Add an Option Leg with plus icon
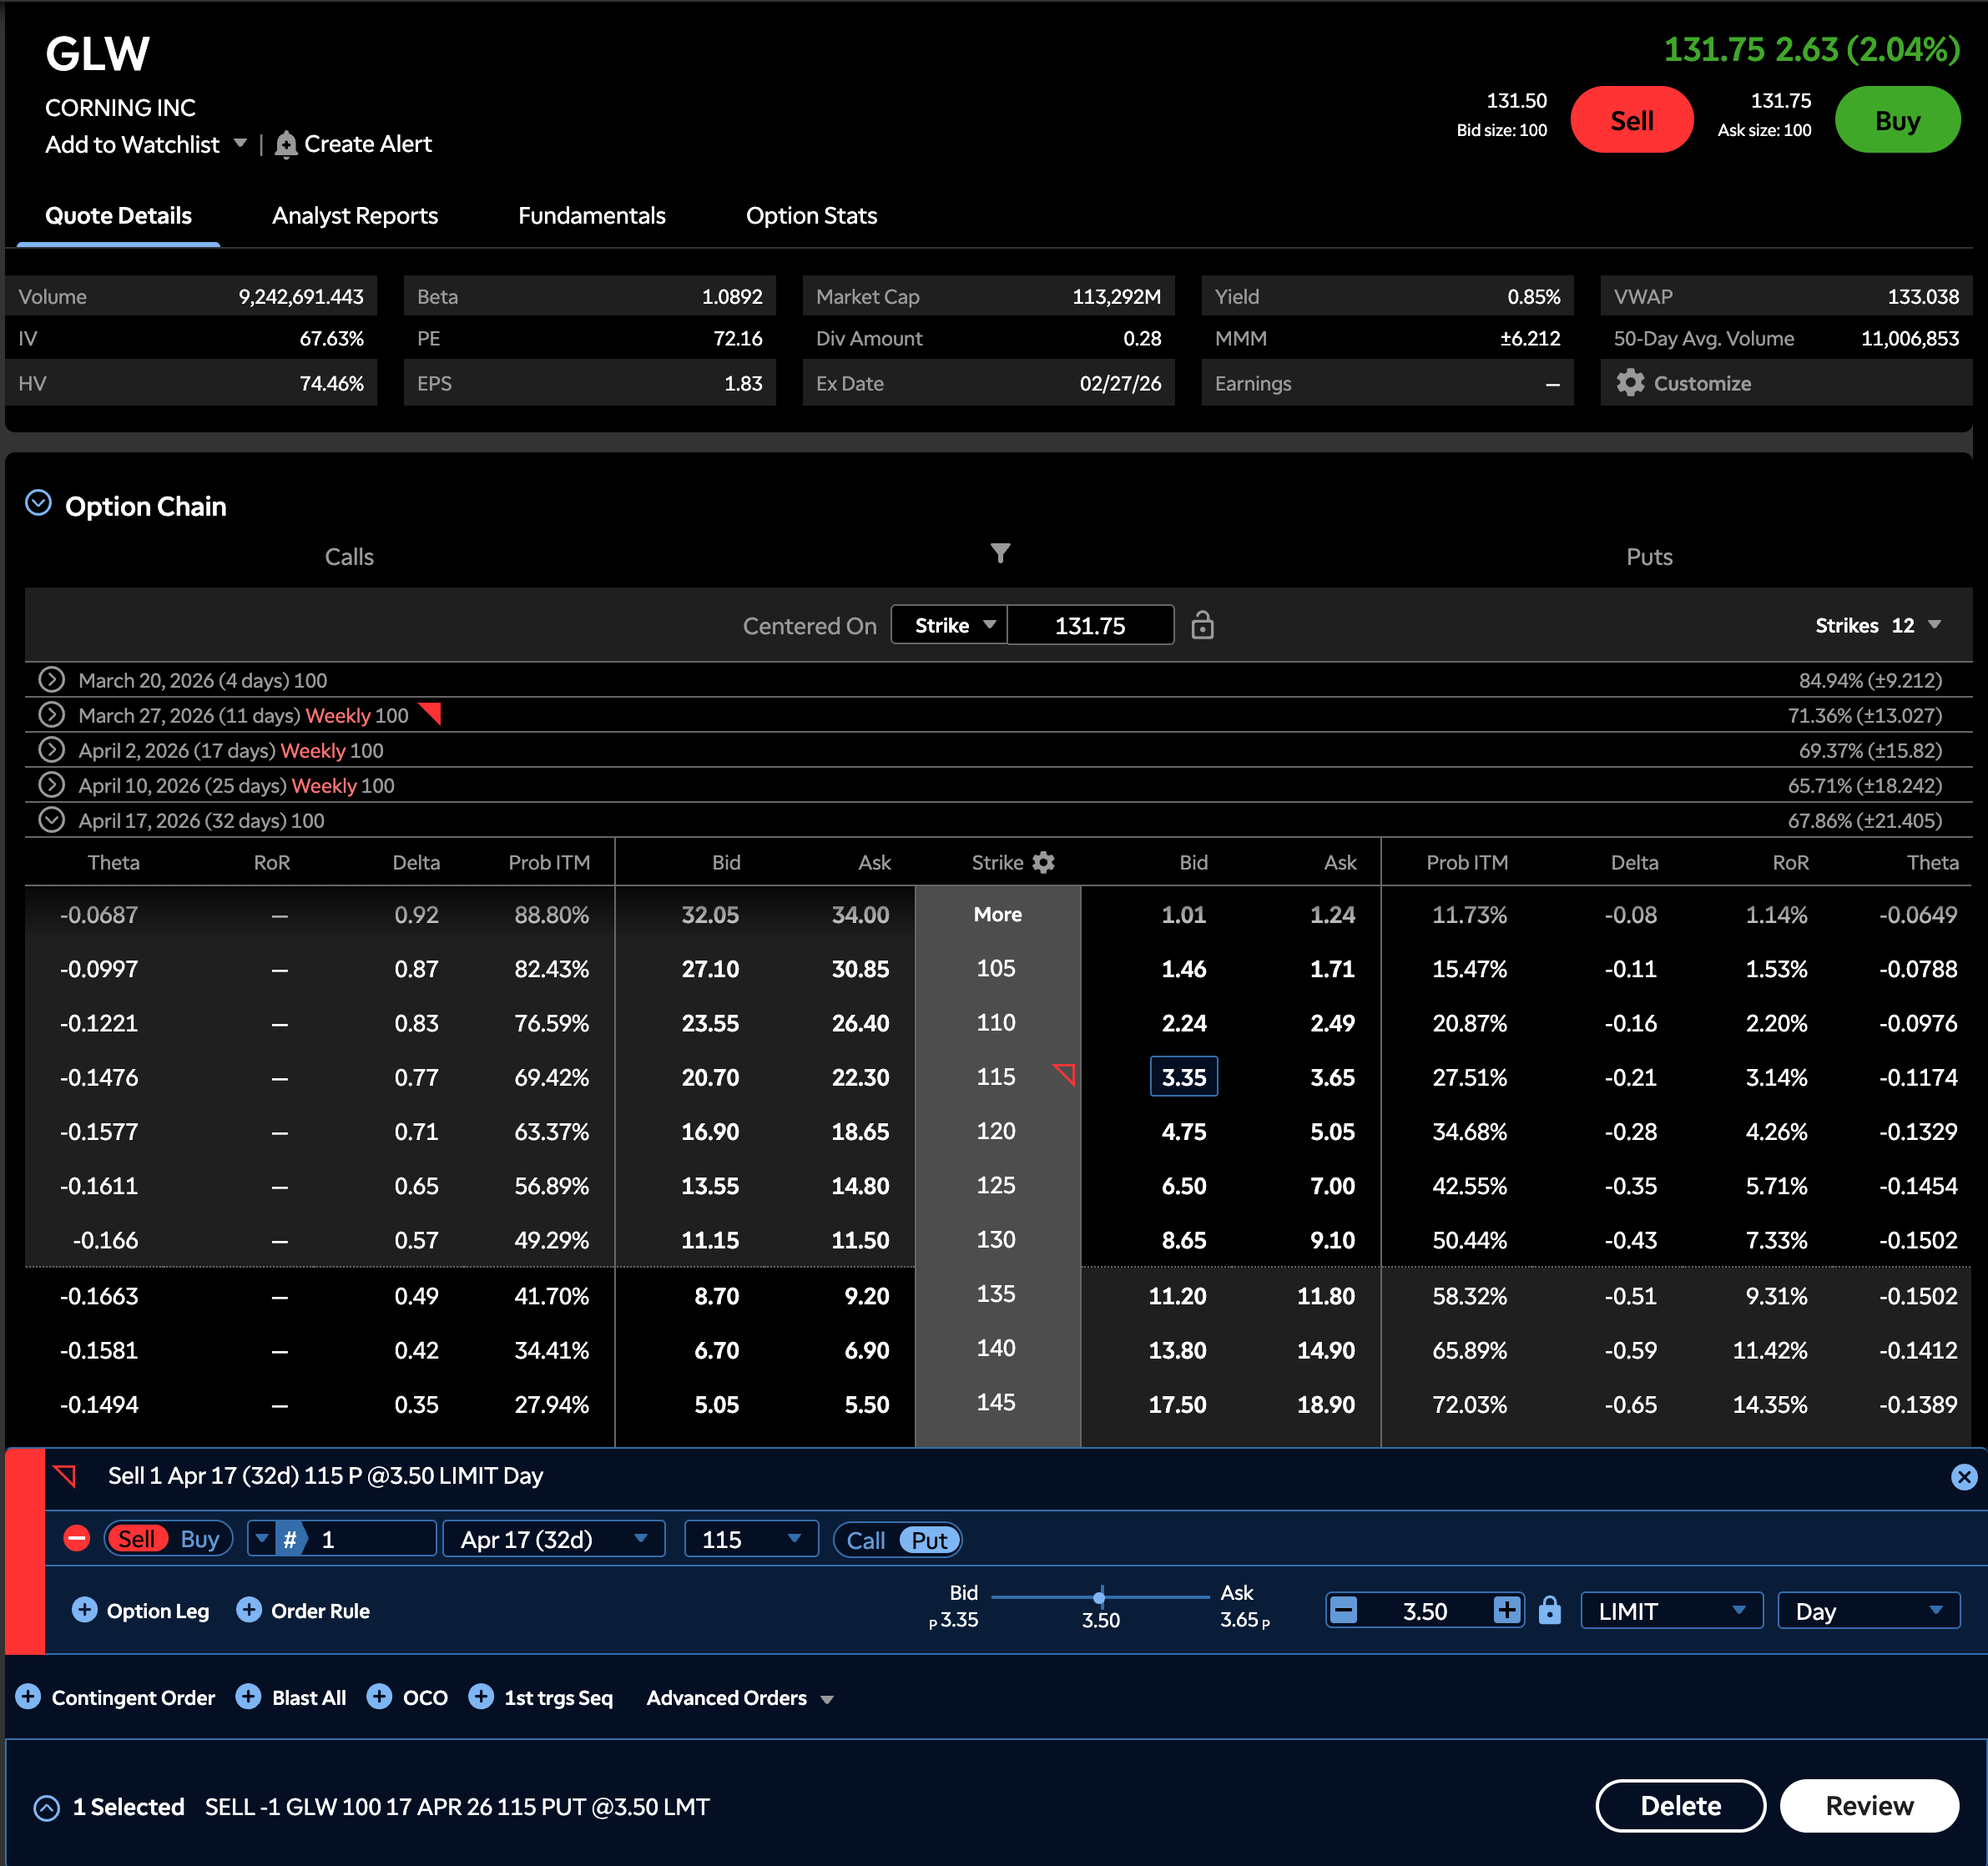The height and width of the screenshot is (1866, 1988). tap(85, 1610)
